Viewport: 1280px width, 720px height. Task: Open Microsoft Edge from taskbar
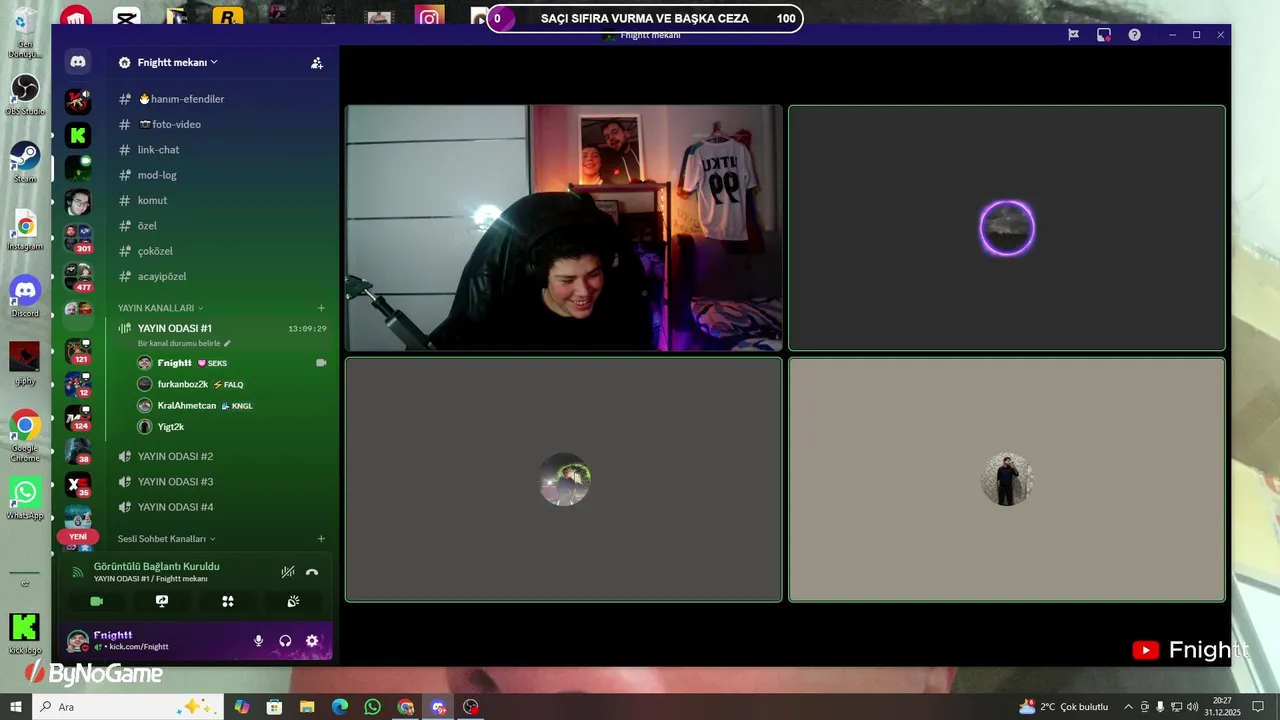(340, 707)
